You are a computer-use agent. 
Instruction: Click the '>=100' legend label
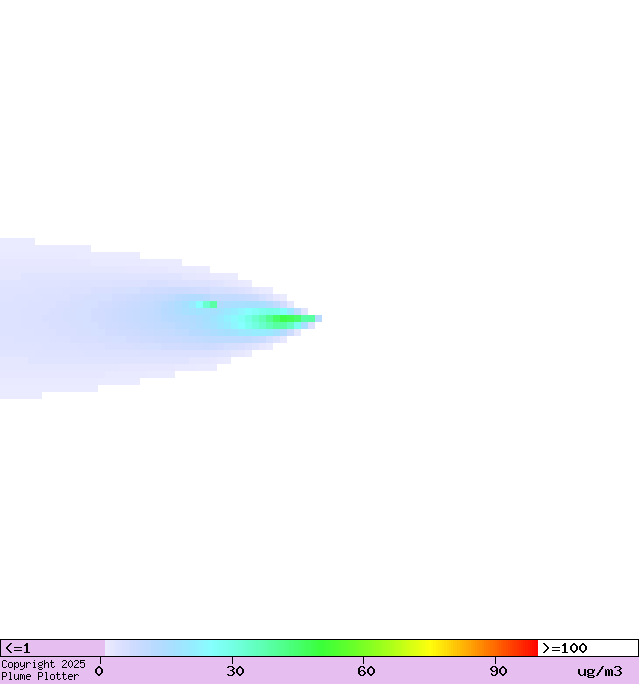pos(565,648)
